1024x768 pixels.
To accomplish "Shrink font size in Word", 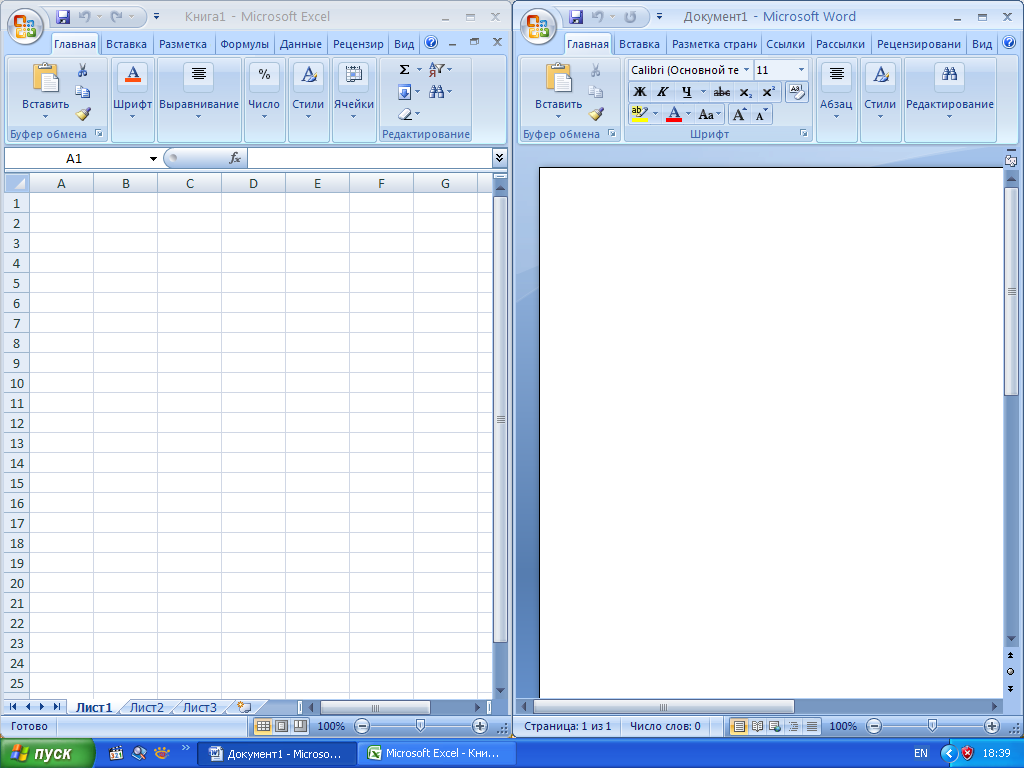I will point(761,115).
